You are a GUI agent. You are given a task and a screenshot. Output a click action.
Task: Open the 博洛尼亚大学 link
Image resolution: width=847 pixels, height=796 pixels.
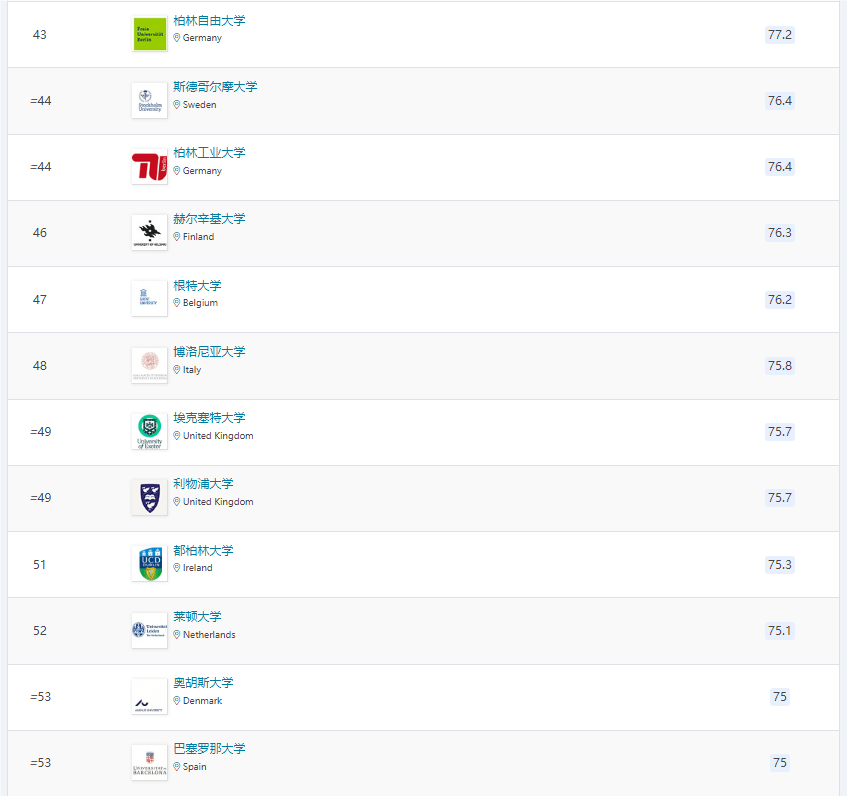(209, 352)
